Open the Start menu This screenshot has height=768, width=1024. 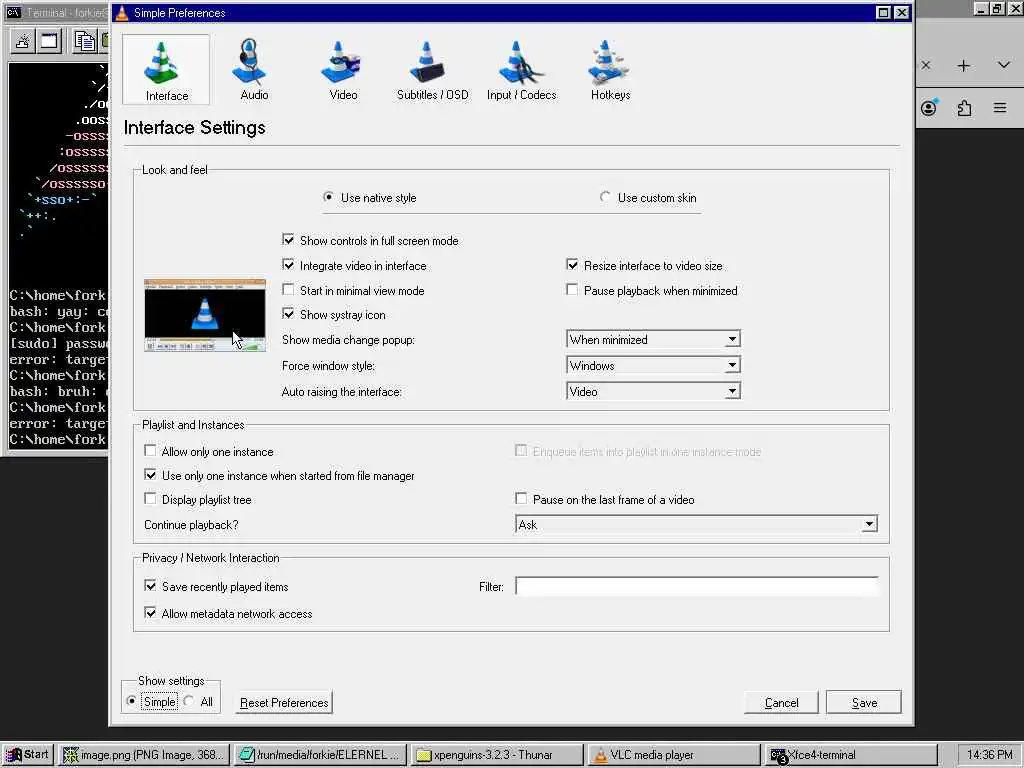[27, 755]
